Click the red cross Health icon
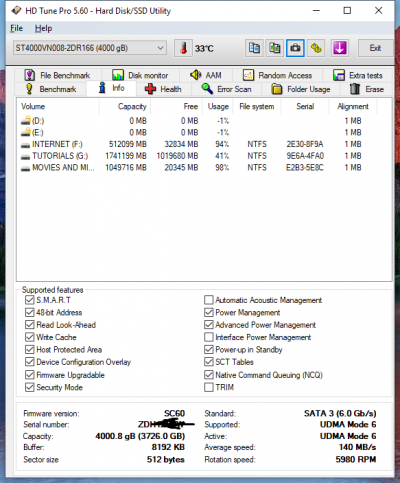Image resolution: width=400 pixels, height=483 pixels. tap(150, 89)
